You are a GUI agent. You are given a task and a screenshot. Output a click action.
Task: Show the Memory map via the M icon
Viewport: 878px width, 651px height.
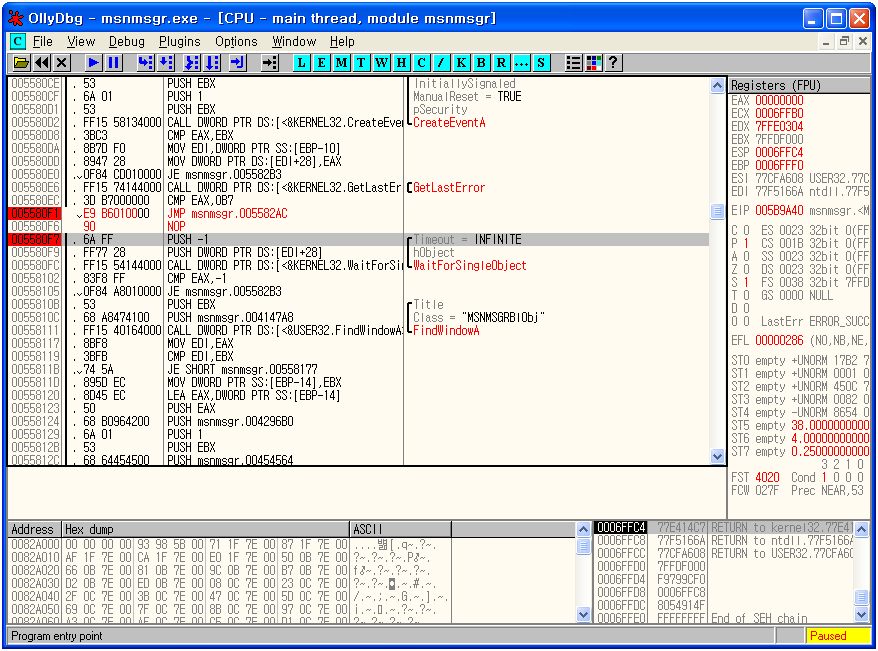[342, 63]
